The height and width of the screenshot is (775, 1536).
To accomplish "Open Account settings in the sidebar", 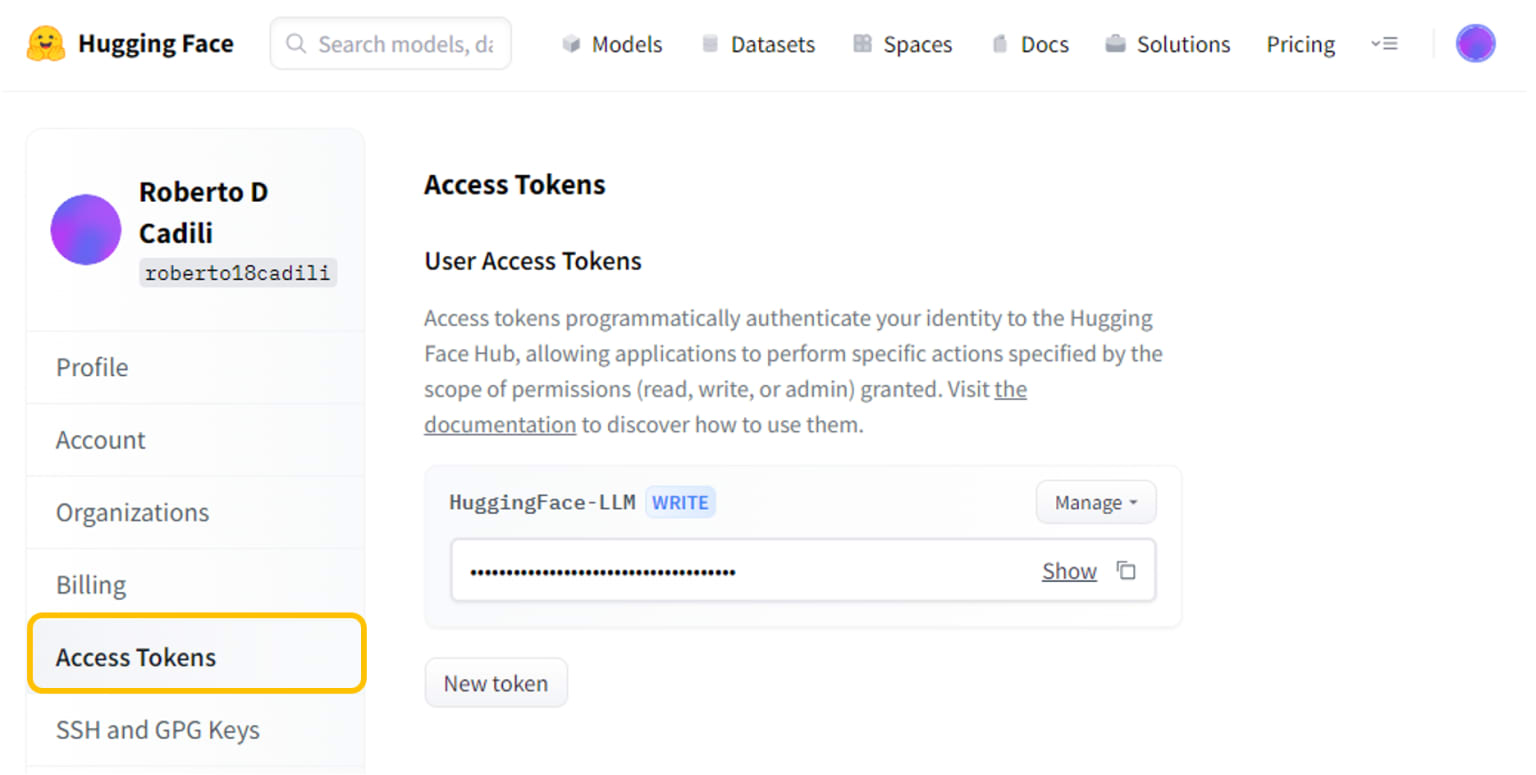I will coord(195,440).
